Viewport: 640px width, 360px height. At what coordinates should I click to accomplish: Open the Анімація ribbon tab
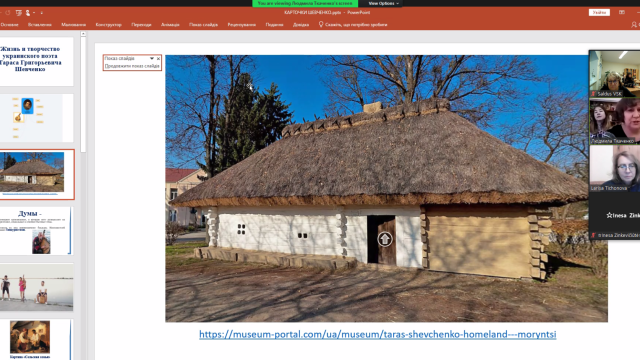tap(170, 24)
